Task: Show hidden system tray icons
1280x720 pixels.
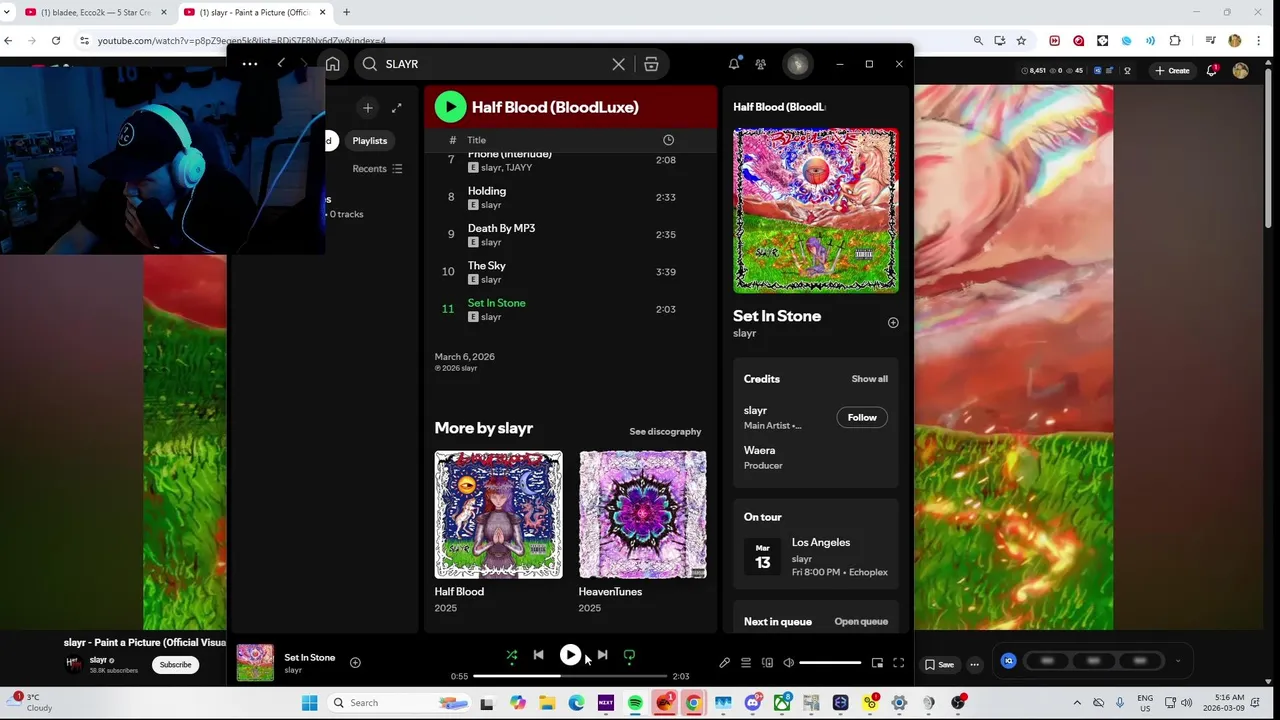Action: point(1077,703)
